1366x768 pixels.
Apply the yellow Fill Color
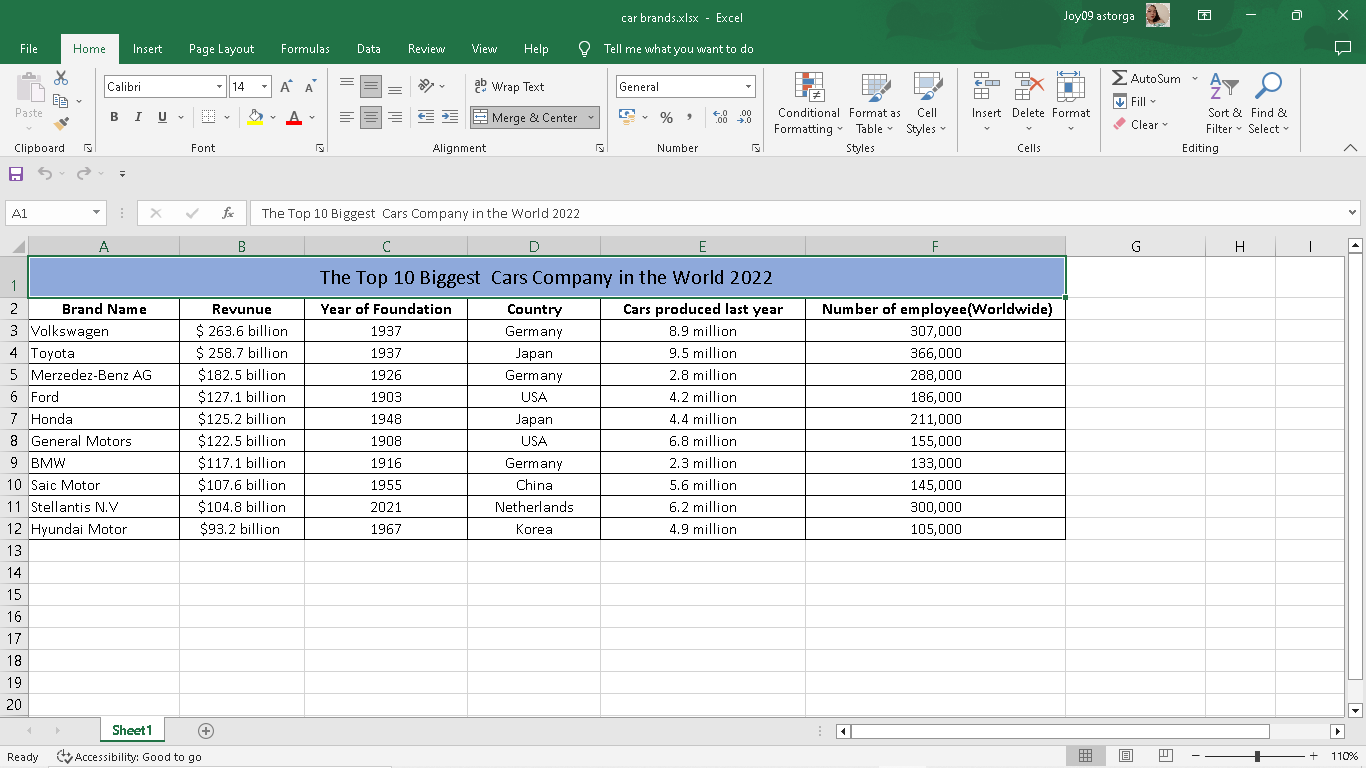(256, 117)
